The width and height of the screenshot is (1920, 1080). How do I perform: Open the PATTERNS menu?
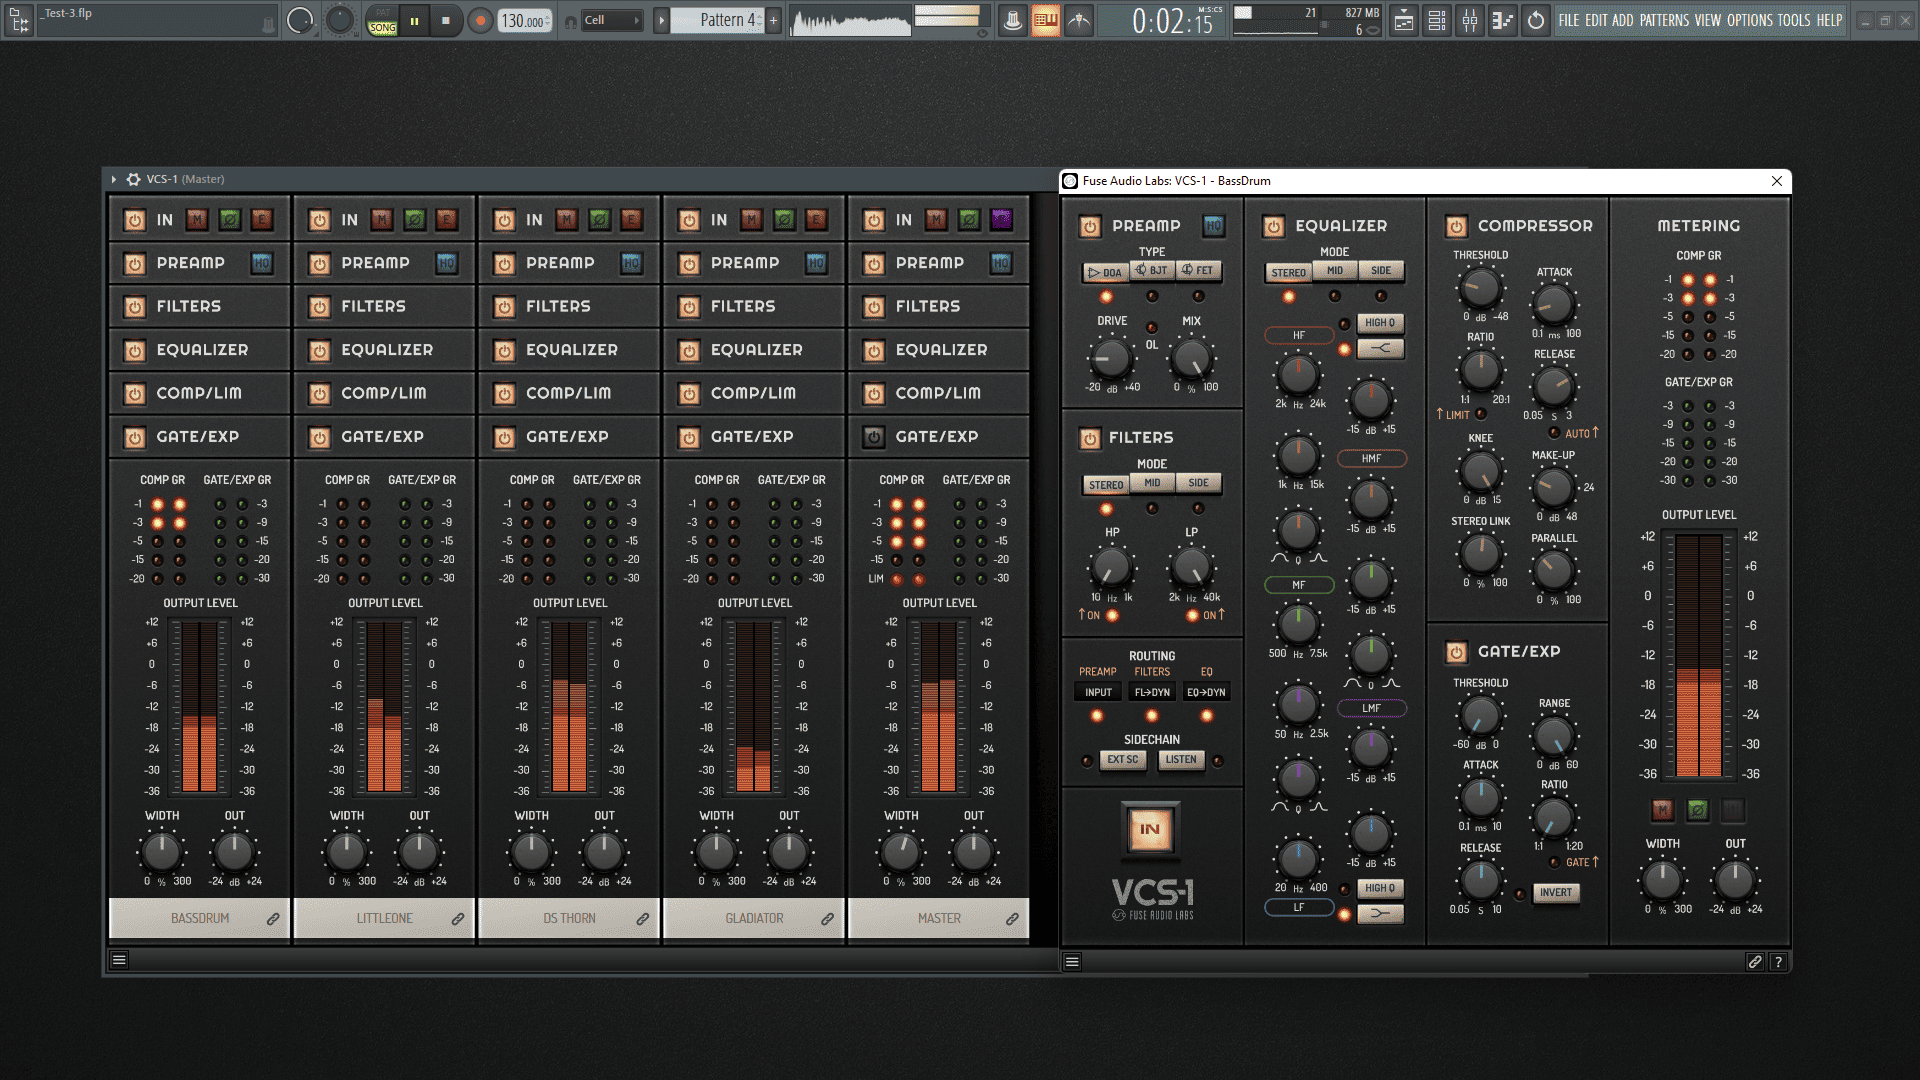coord(1664,20)
